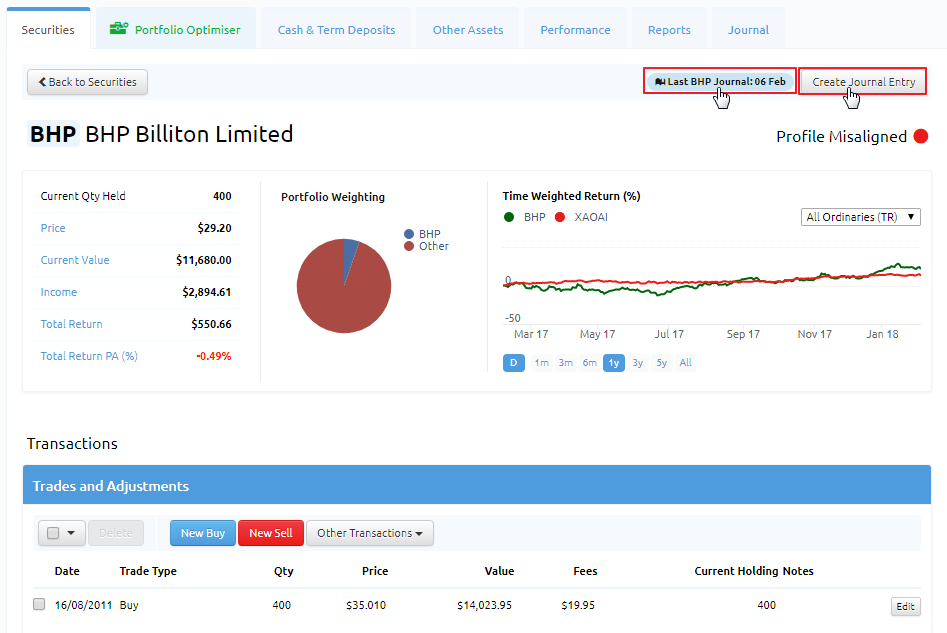Click Create Journal Entry button
Viewport: 947px width, 633px height.
coord(863,82)
